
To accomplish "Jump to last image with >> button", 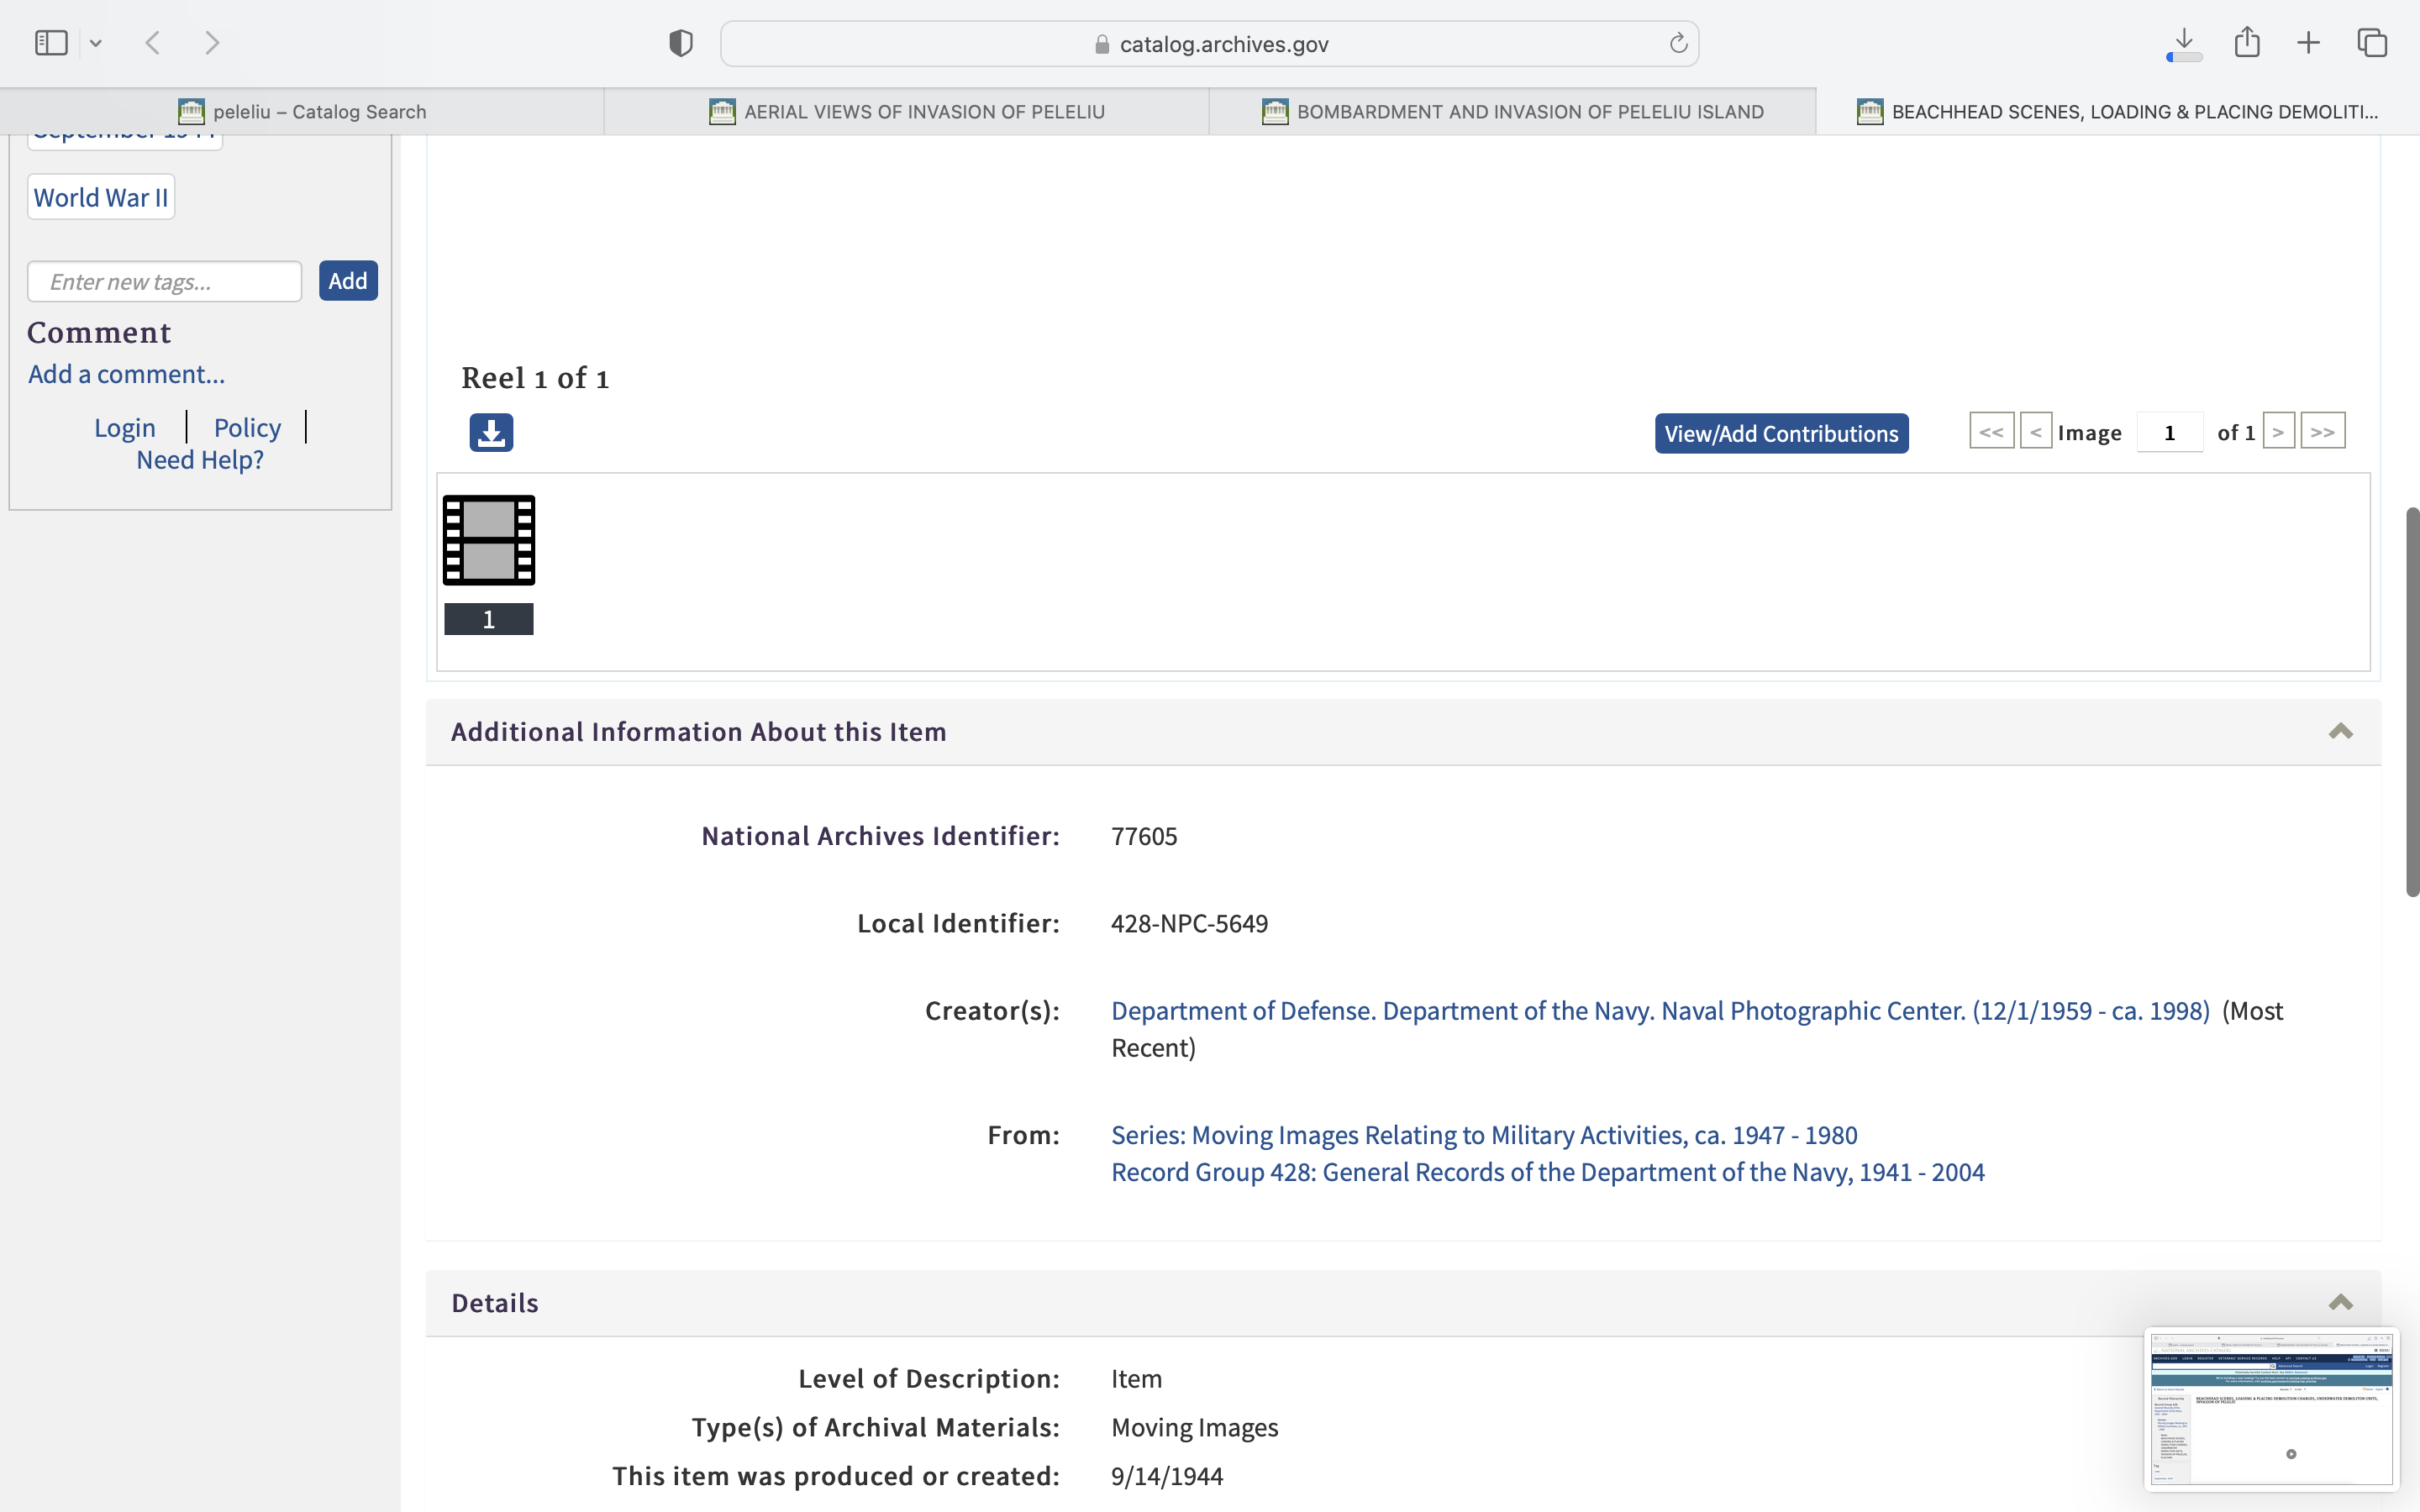I will [2322, 432].
